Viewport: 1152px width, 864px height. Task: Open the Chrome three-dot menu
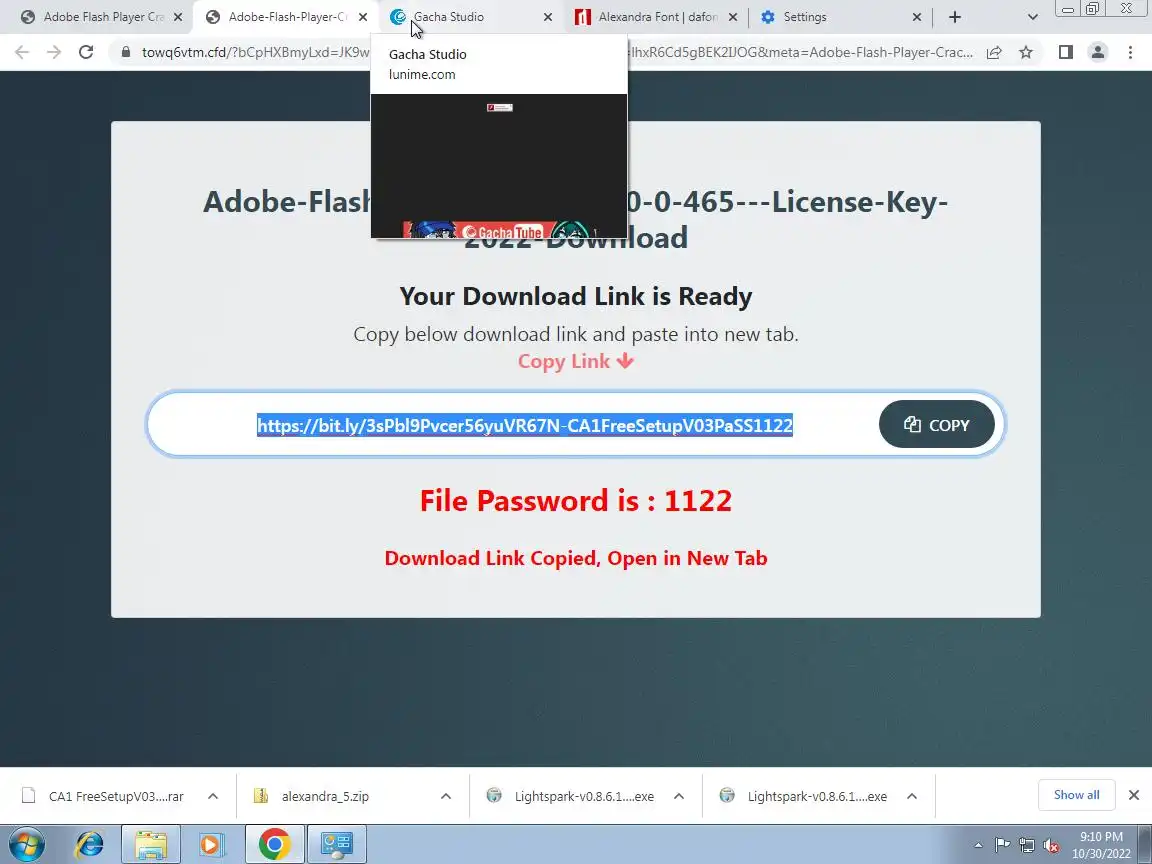point(1130,52)
